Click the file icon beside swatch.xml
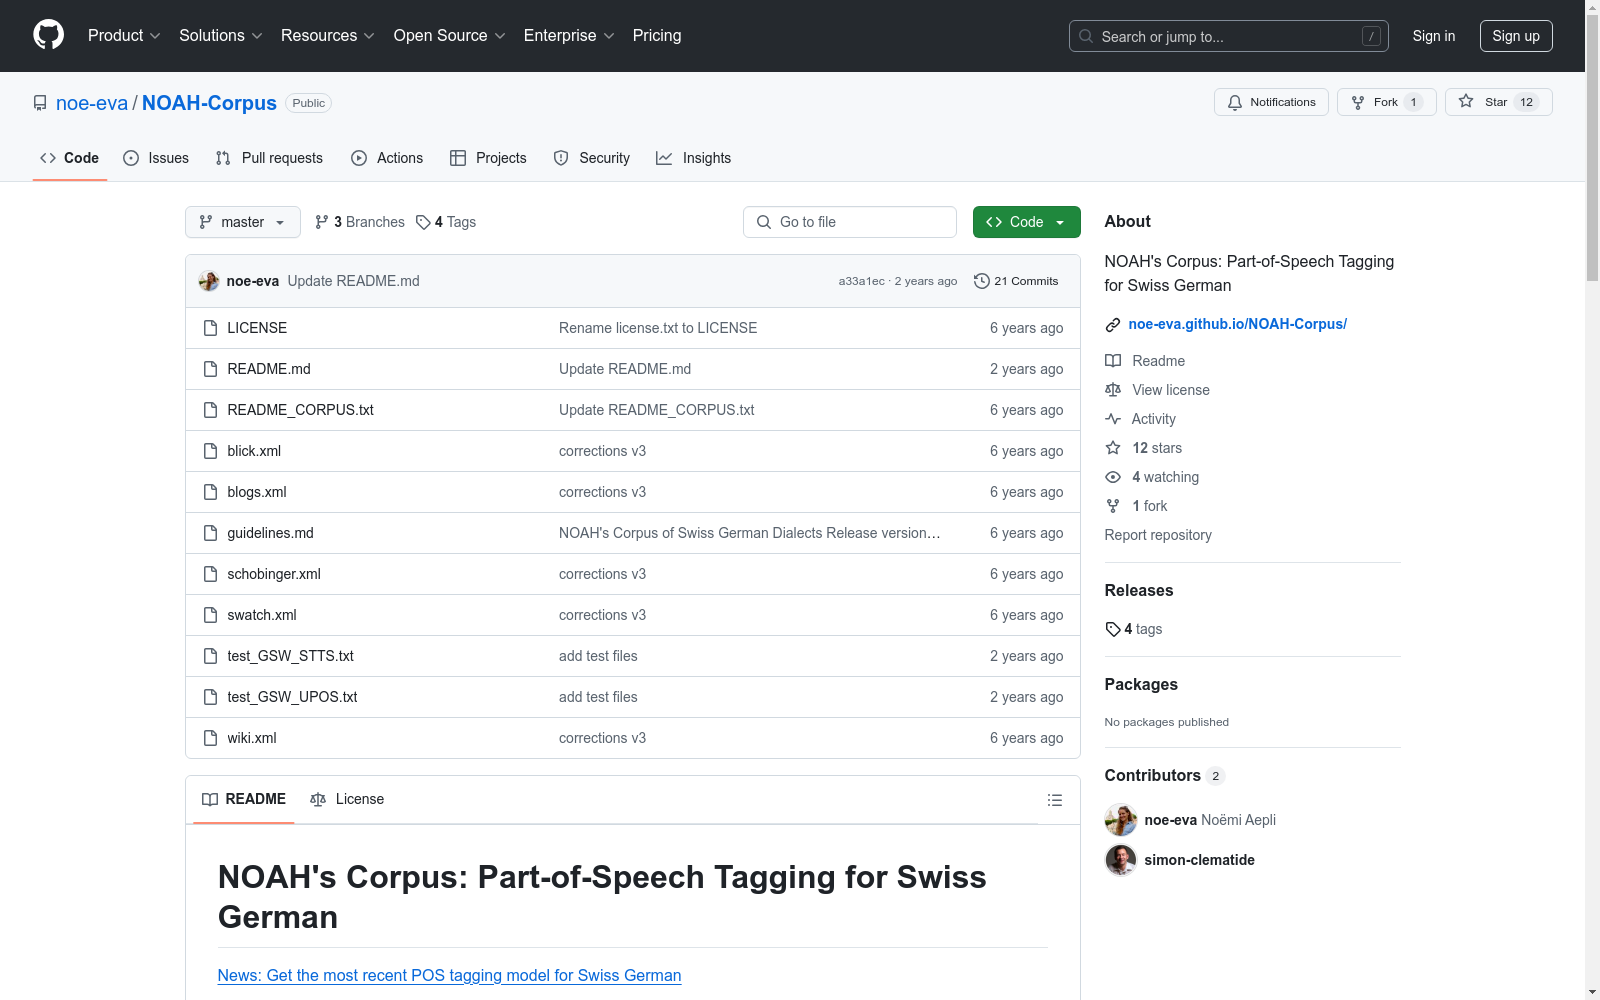Image resolution: width=1600 pixels, height=1000 pixels. pos(210,615)
